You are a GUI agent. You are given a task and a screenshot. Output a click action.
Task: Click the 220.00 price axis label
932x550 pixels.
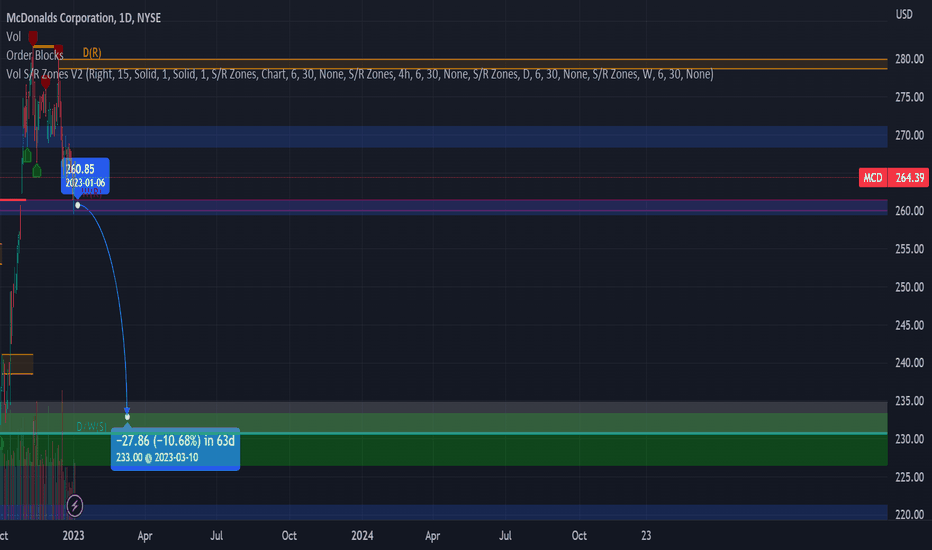909,514
